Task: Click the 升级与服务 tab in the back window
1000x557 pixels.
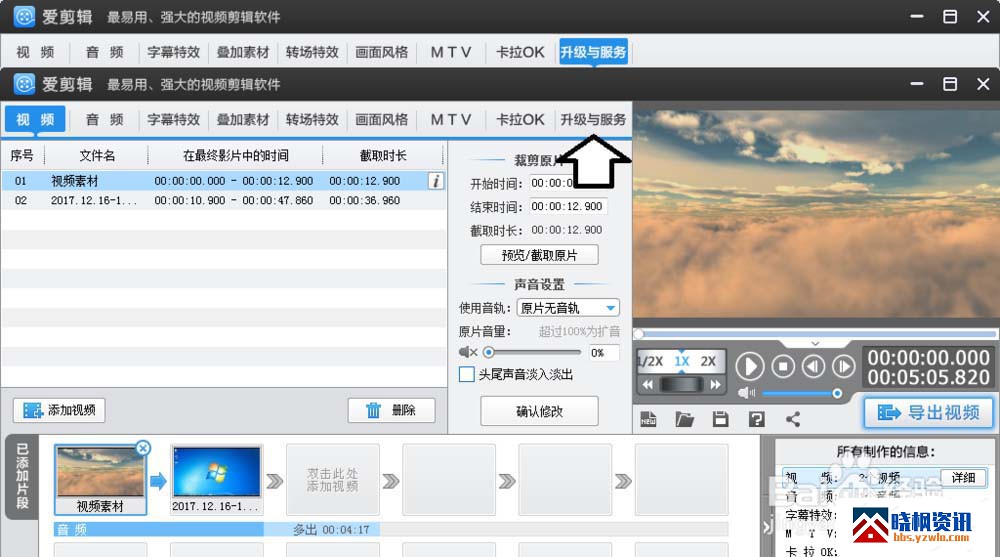Action: pyautogui.click(x=593, y=52)
